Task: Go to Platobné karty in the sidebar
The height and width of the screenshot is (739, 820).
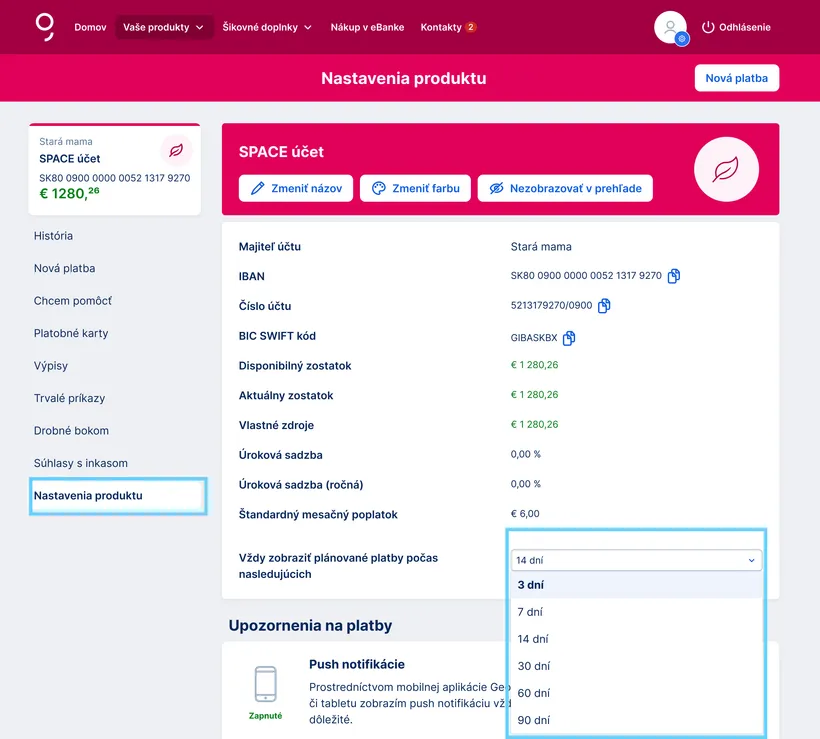Action: coord(71,333)
